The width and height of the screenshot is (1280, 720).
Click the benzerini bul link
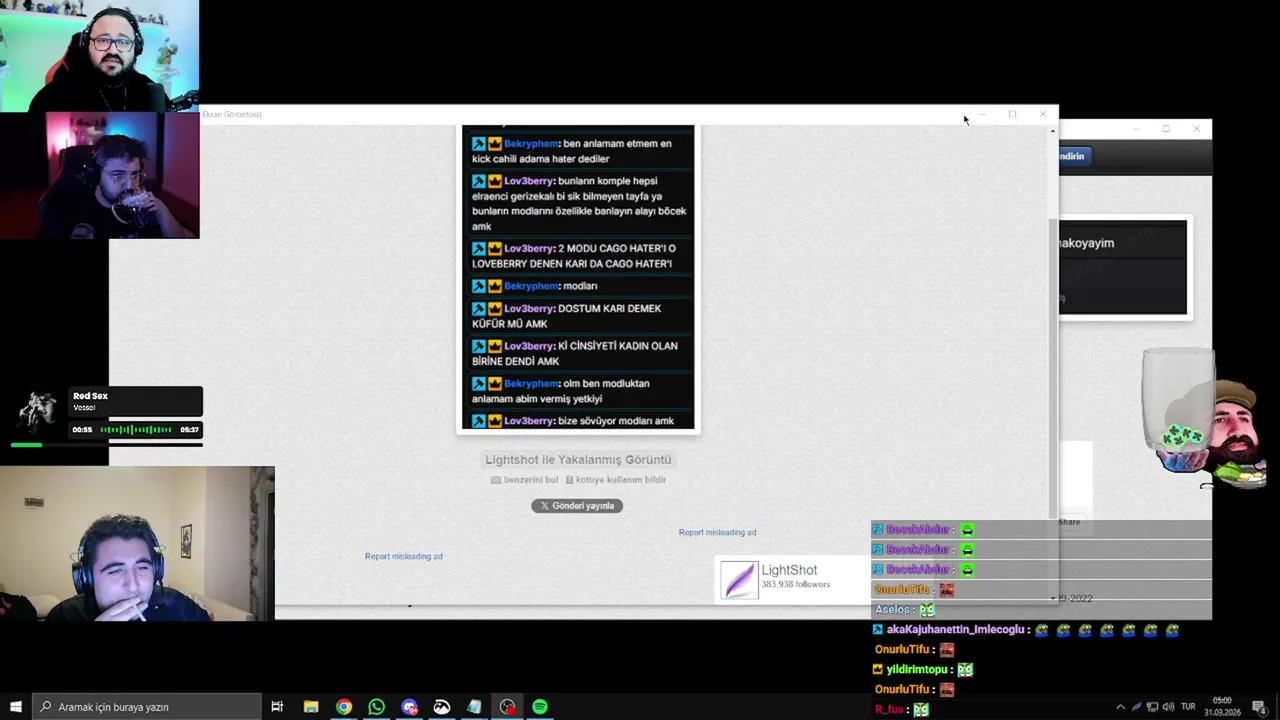(530, 480)
